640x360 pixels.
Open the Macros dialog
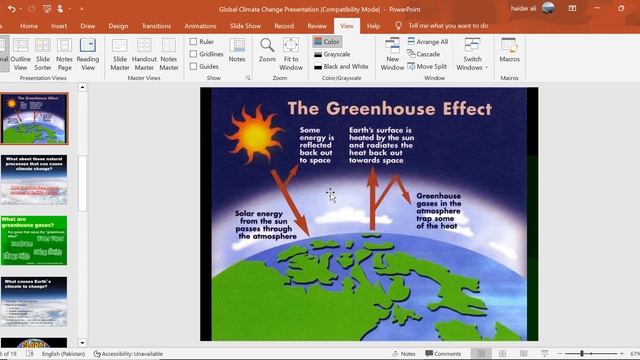(509, 51)
